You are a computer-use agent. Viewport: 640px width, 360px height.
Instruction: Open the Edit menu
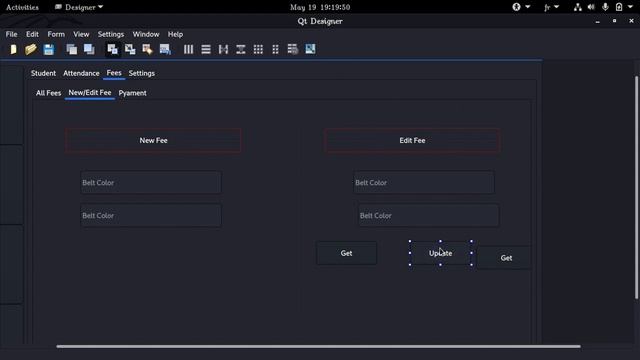click(x=32, y=34)
